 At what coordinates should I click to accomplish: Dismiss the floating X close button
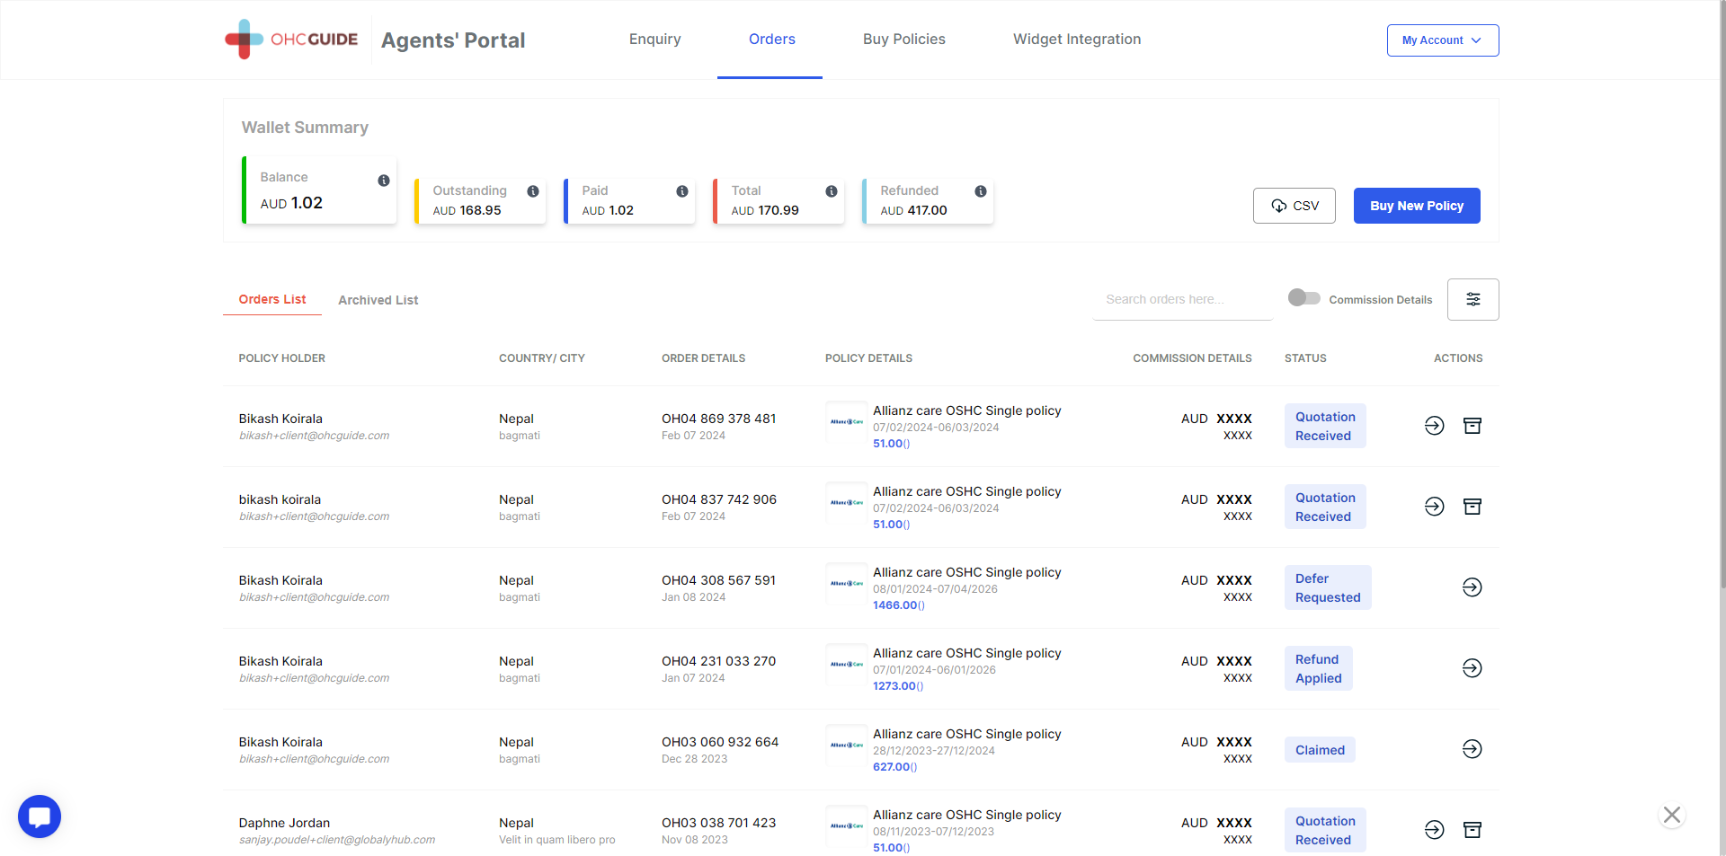[1671, 815]
